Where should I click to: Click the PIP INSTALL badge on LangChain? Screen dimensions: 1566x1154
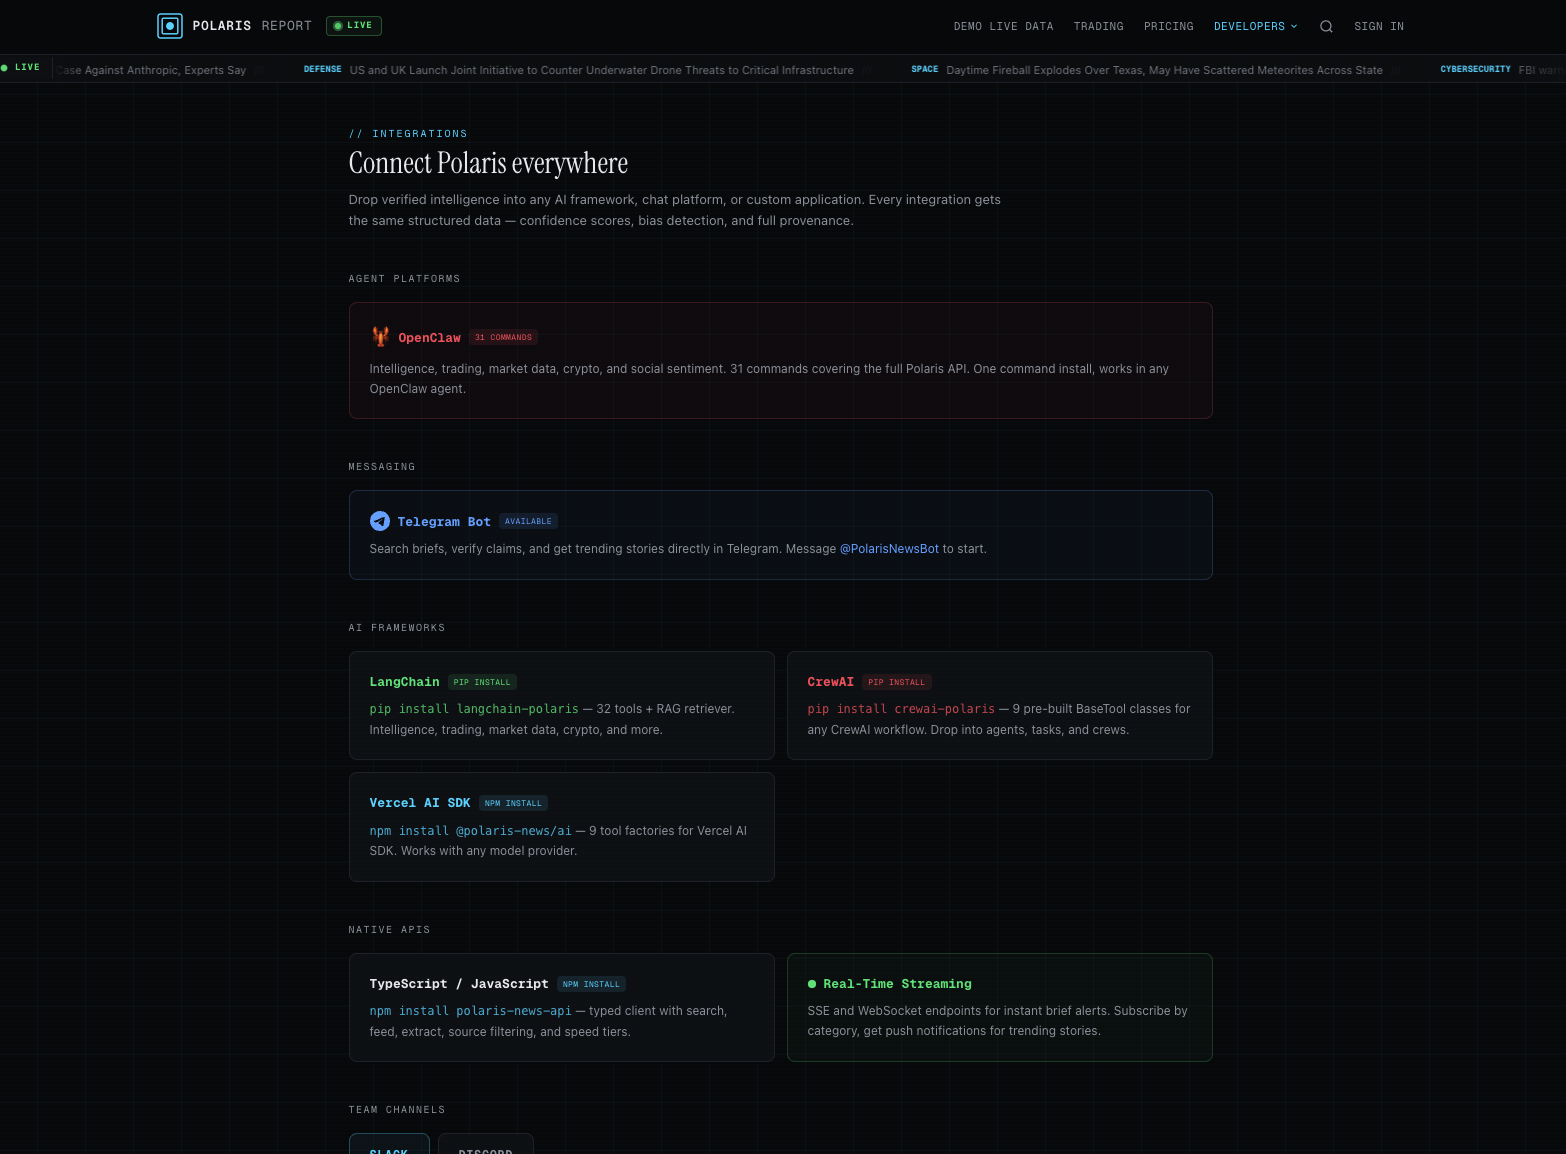click(481, 682)
